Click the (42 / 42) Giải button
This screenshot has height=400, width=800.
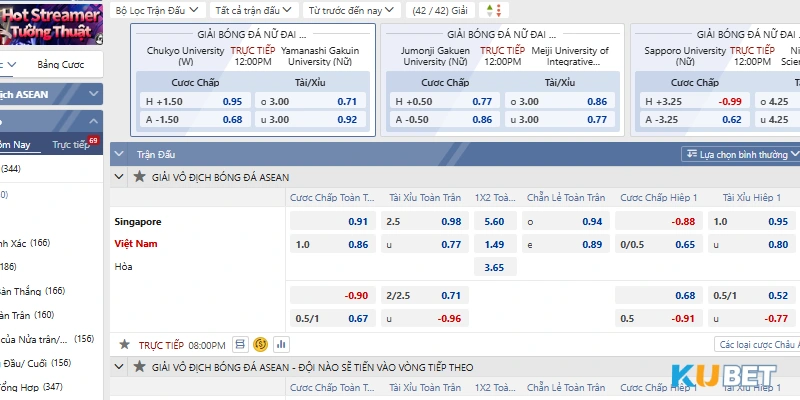point(440,10)
